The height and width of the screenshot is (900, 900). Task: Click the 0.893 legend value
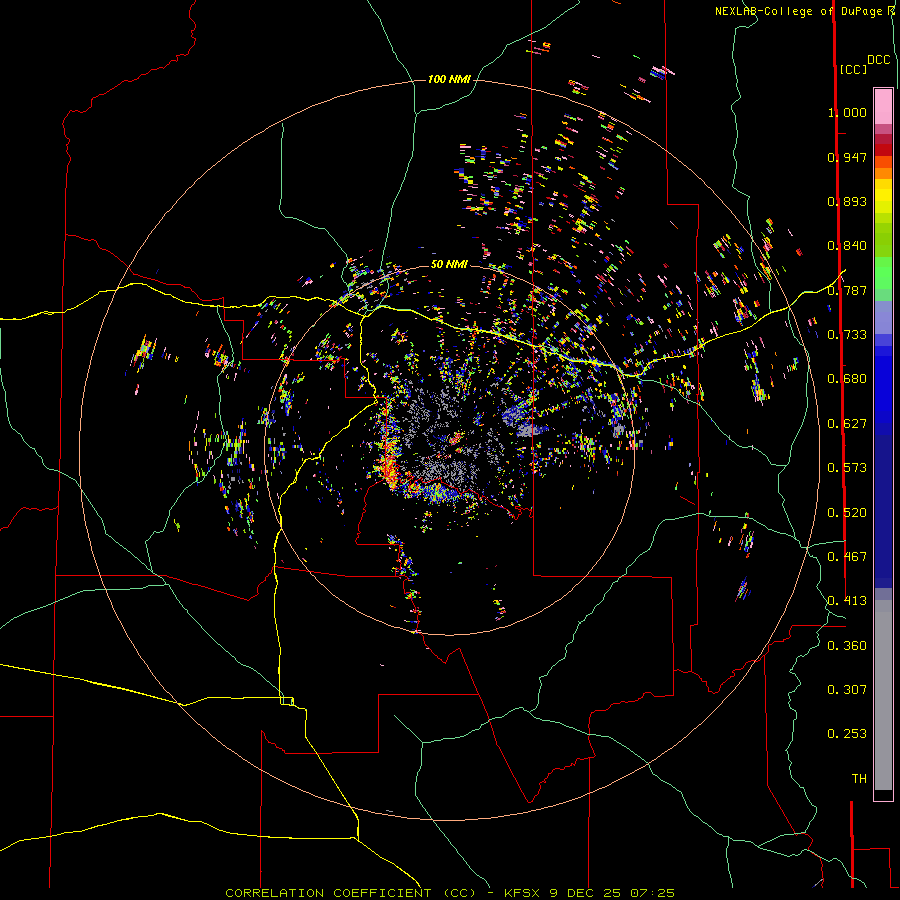tap(847, 201)
